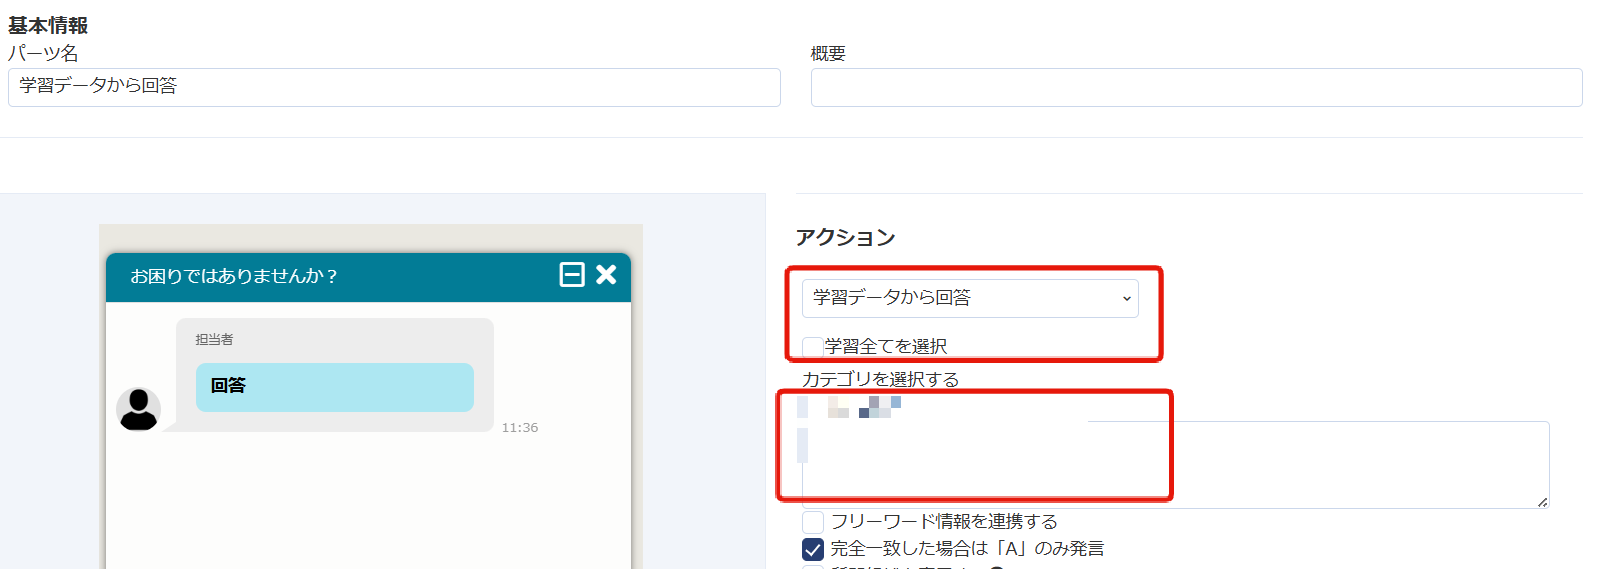1601x569 pixels.
Task: Click the 基本情報 heading
Action: (x=48, y=25)
